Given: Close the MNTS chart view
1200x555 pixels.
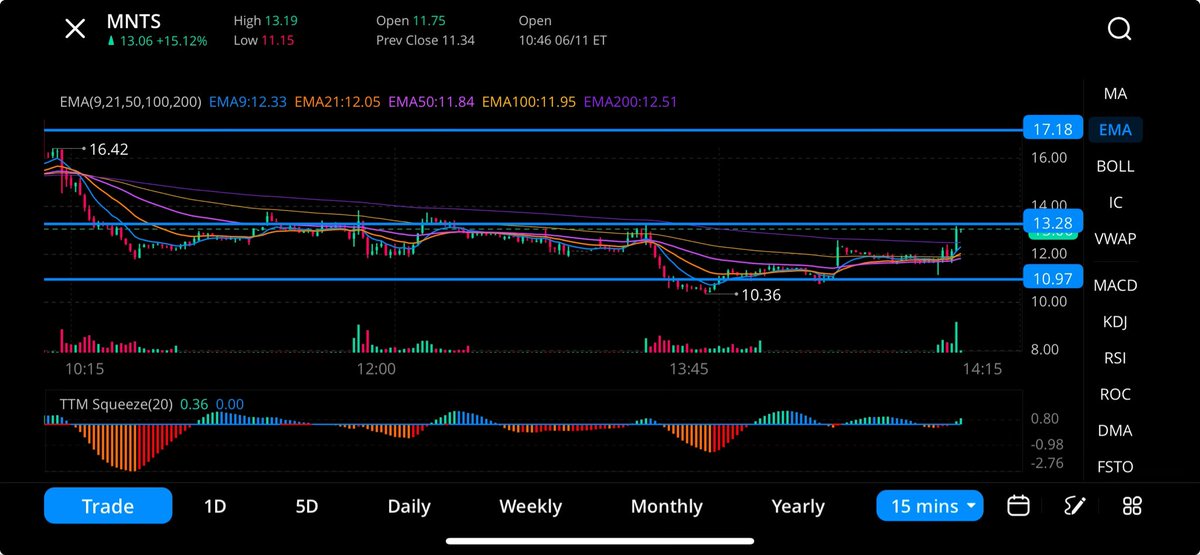Looking at the screenshot, I should click(x=75, y=29).
